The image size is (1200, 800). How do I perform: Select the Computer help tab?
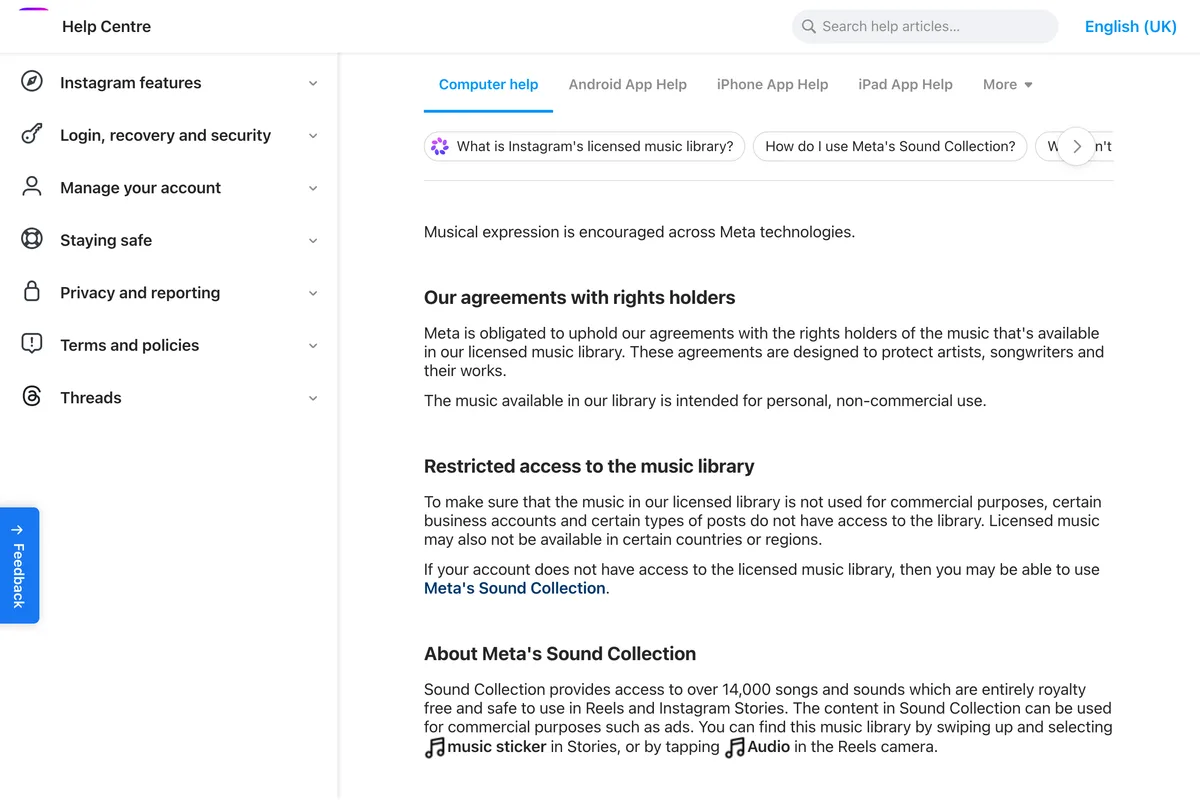(488, 84)
